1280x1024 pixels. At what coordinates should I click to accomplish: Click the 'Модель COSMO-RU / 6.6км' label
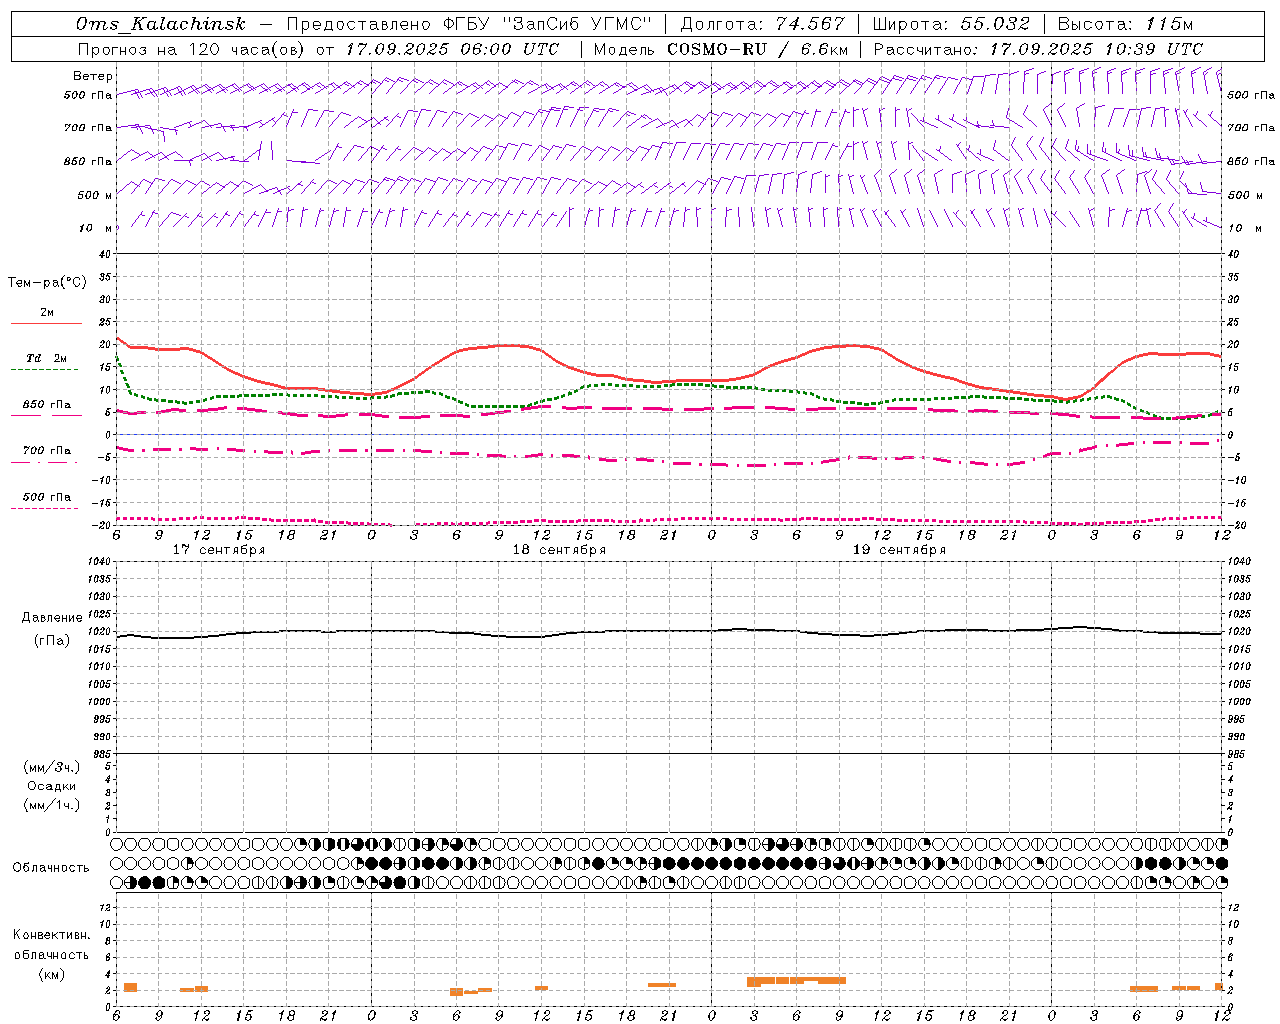tap(721, 49)
